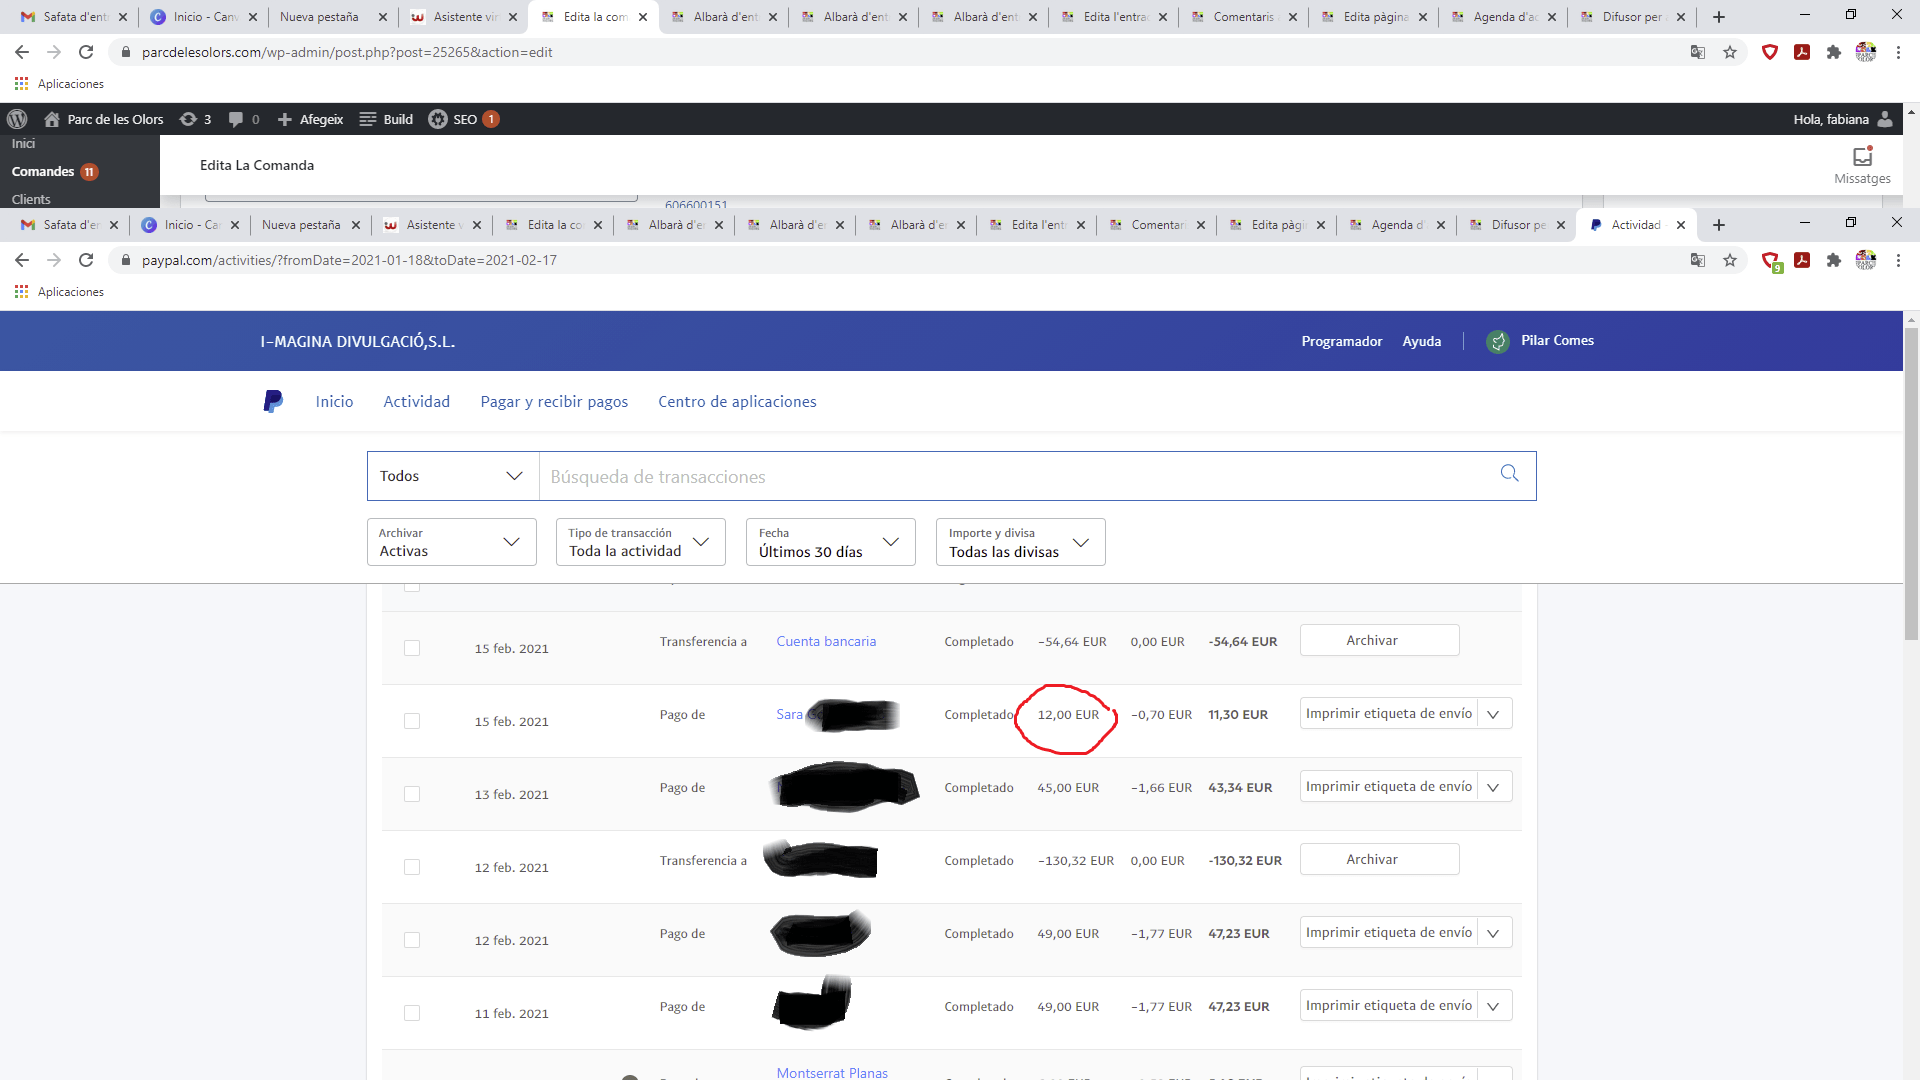
Task: Open Pagar y recibir pagos menu
Action: pyautogui.click(x=554, y=401)
